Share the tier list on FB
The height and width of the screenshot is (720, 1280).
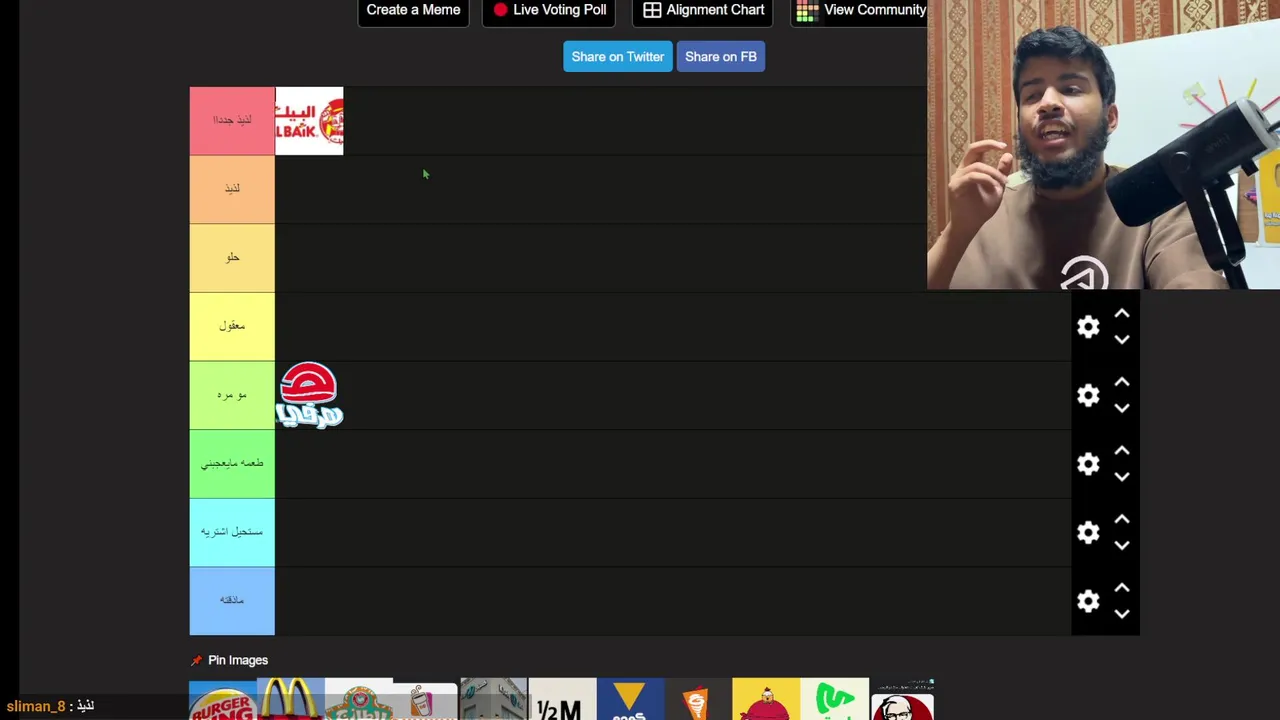(721, 57)
